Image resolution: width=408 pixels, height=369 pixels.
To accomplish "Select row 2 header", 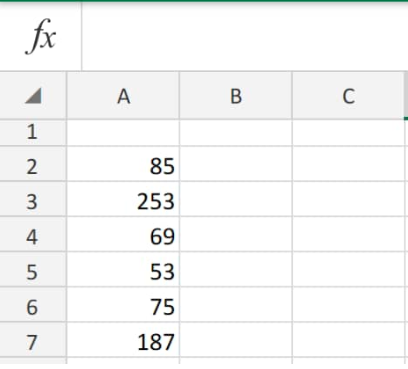I will point(33,164).
